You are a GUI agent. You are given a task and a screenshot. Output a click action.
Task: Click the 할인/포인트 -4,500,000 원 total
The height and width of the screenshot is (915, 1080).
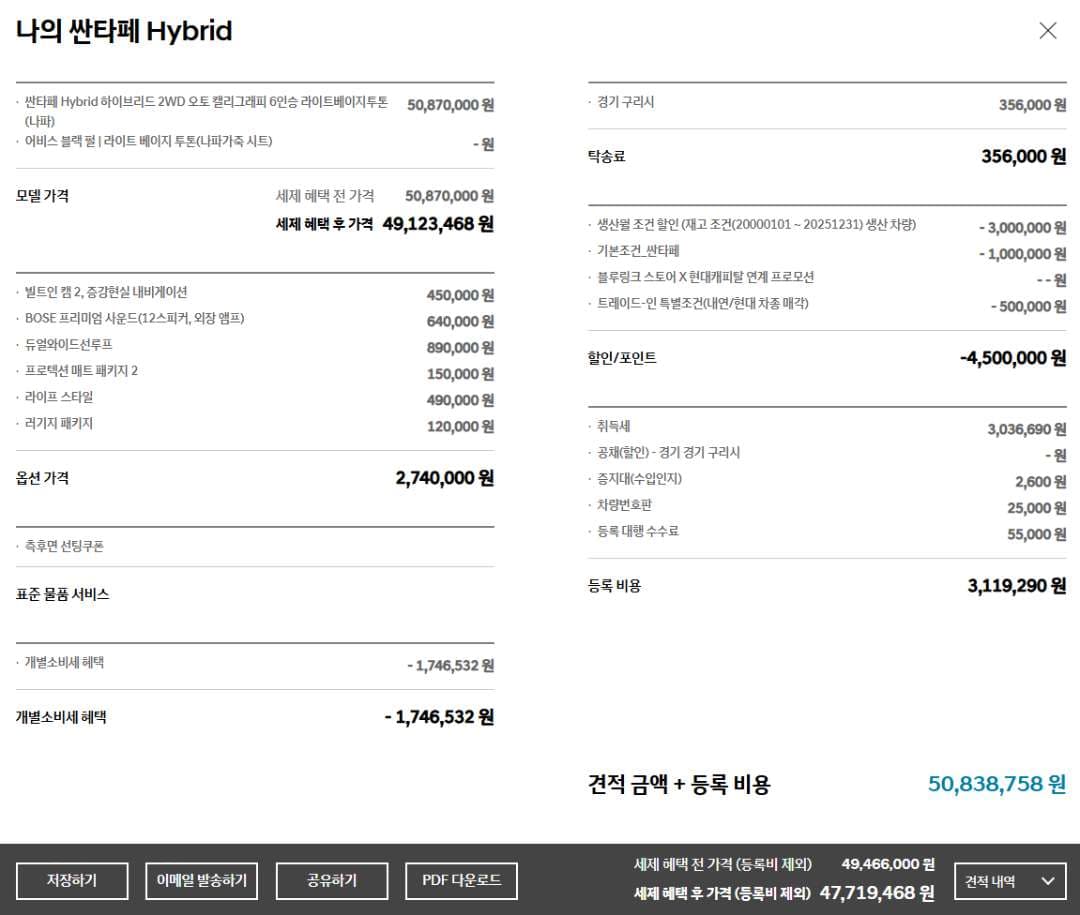tap(1013, 358)
